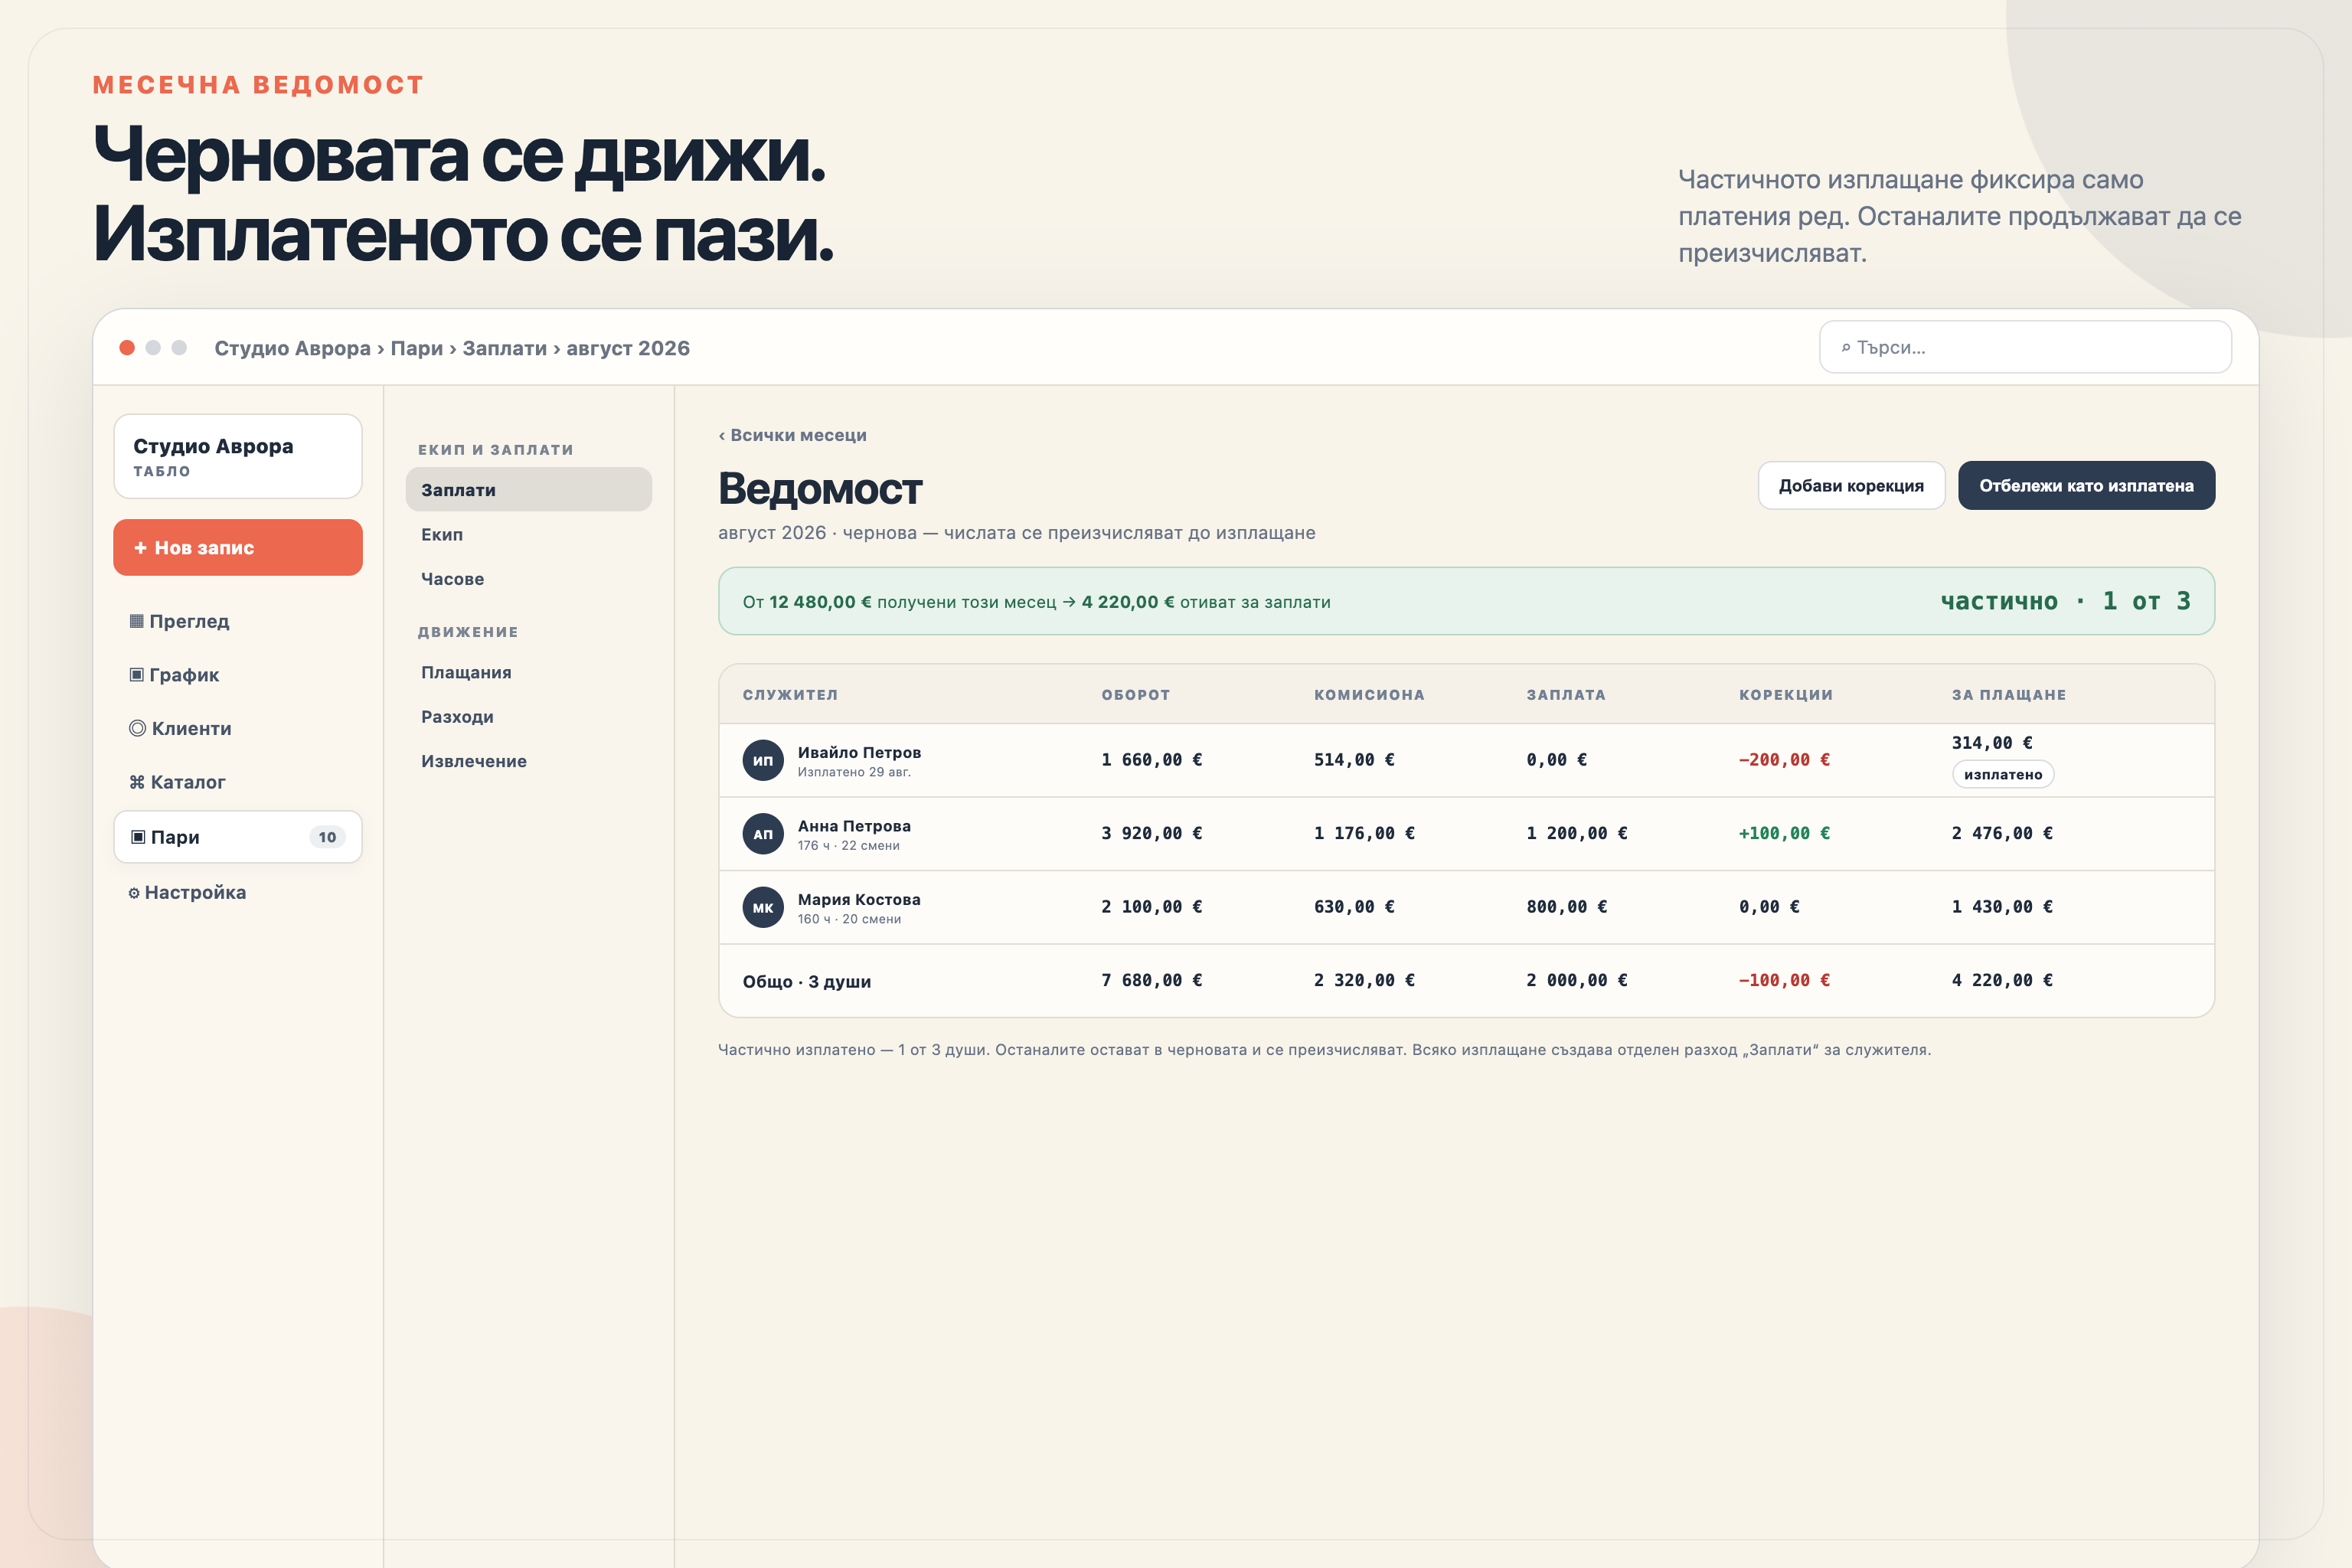Click the ИП avatar for Ивайло Петров
Screen dimensions: 2352x1568
tap(763, 760)
